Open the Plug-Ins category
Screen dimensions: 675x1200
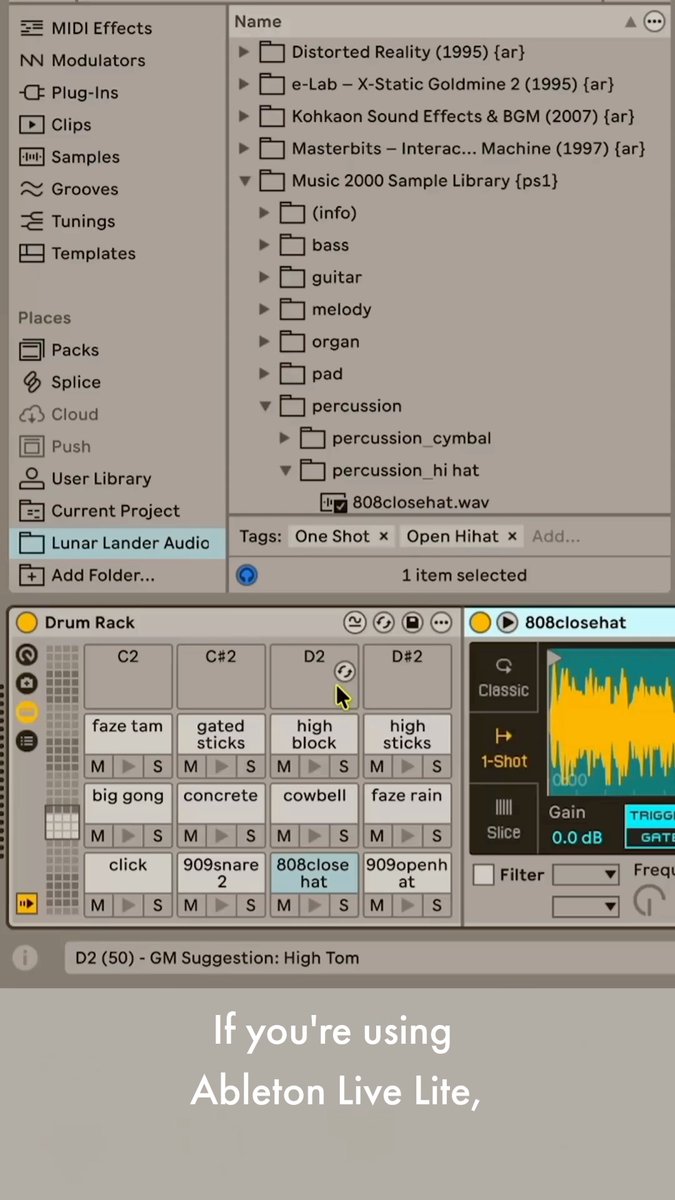pyautogui.click(x=69, y=92)
